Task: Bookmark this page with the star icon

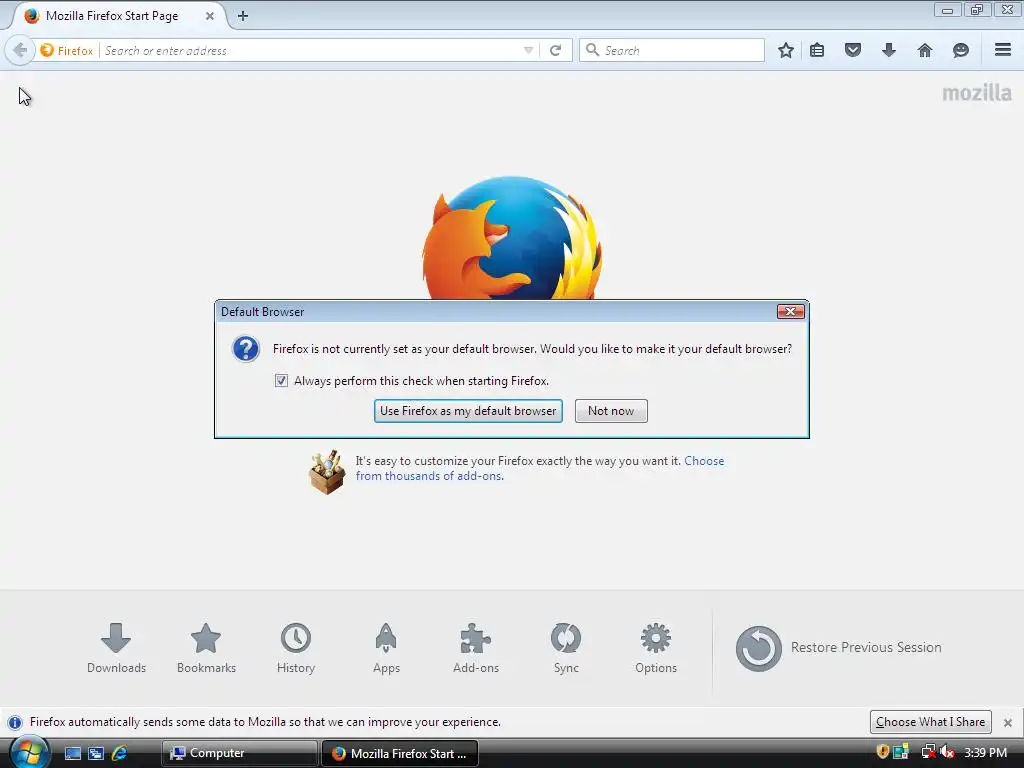Action: [x=786, y=50]
